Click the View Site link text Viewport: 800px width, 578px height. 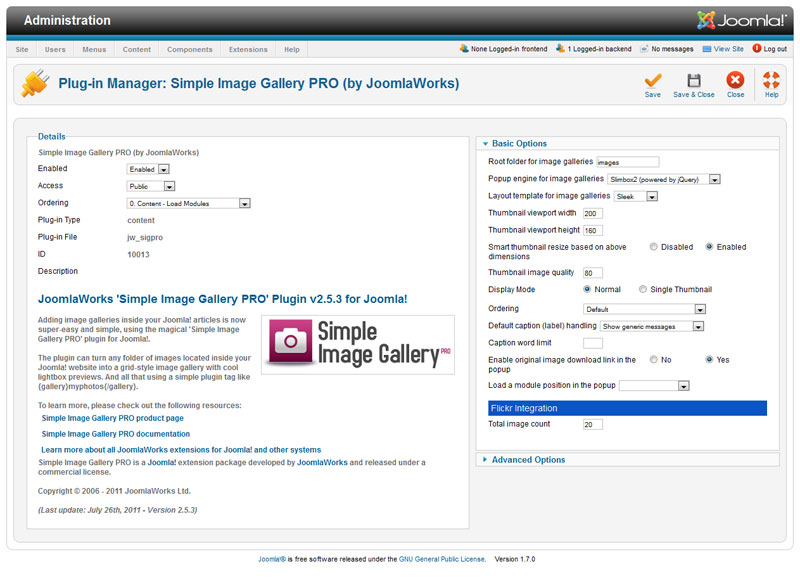[x=729, y=49]
